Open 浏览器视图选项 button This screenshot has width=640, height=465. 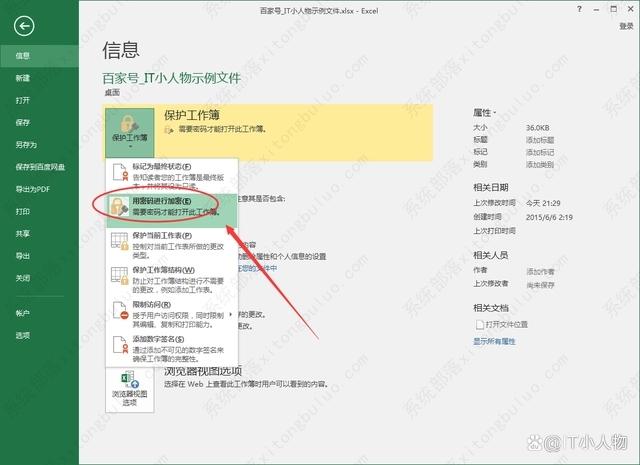129,392
